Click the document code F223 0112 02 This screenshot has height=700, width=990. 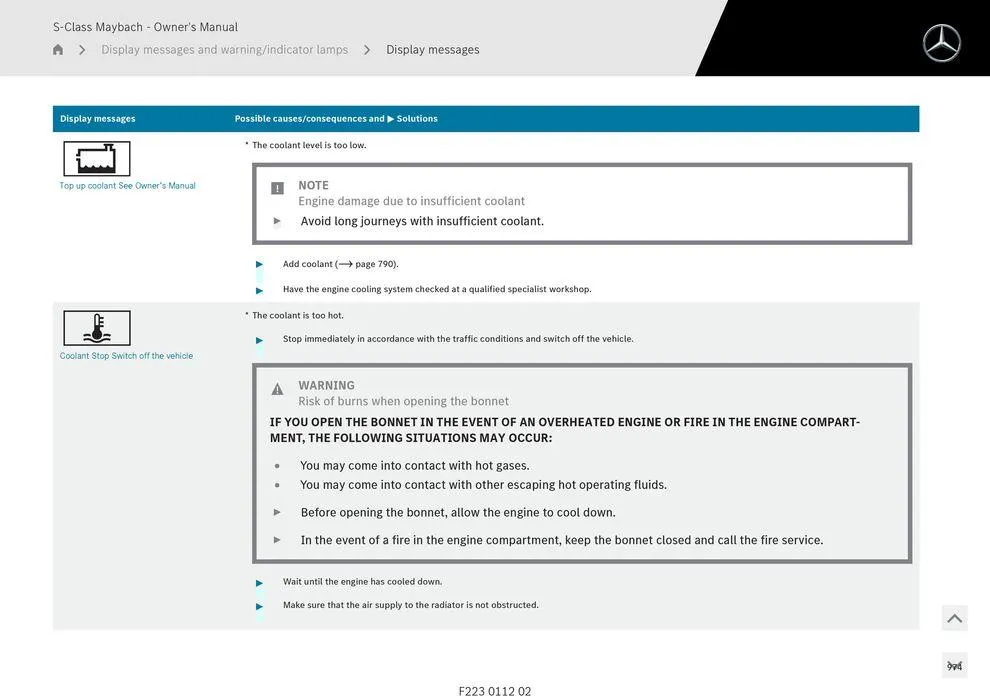point(495,691)
